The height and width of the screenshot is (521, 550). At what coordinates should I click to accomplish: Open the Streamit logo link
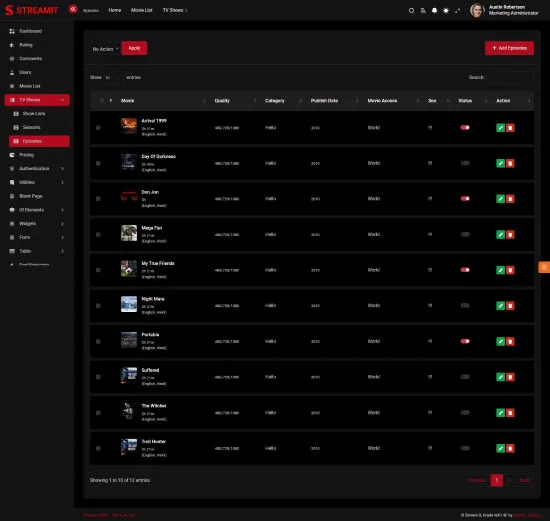[32, 10]
